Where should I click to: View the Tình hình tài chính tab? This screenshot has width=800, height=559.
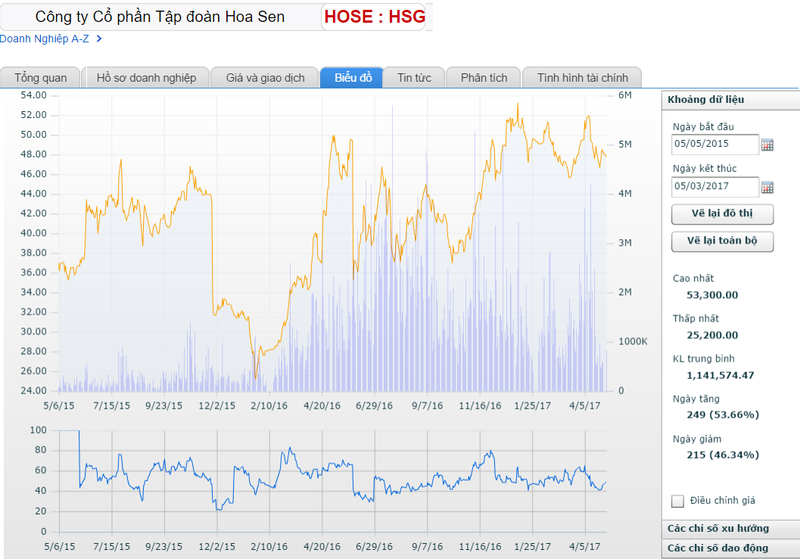click(582, 78)
